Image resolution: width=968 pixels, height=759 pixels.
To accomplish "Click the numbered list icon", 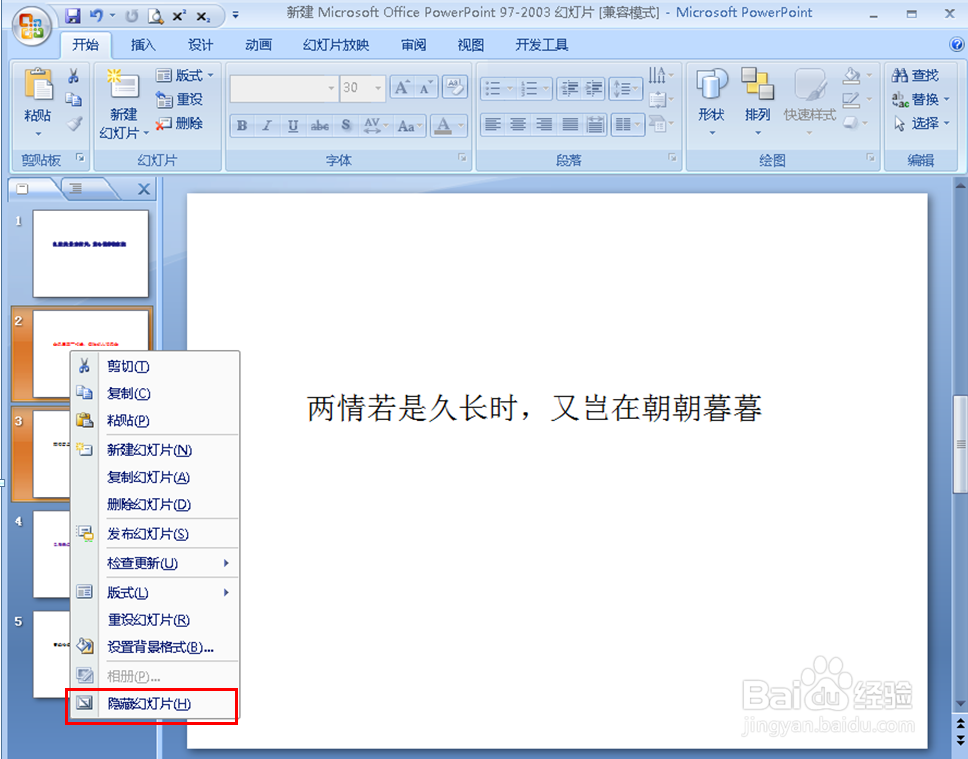I will 529,88.
